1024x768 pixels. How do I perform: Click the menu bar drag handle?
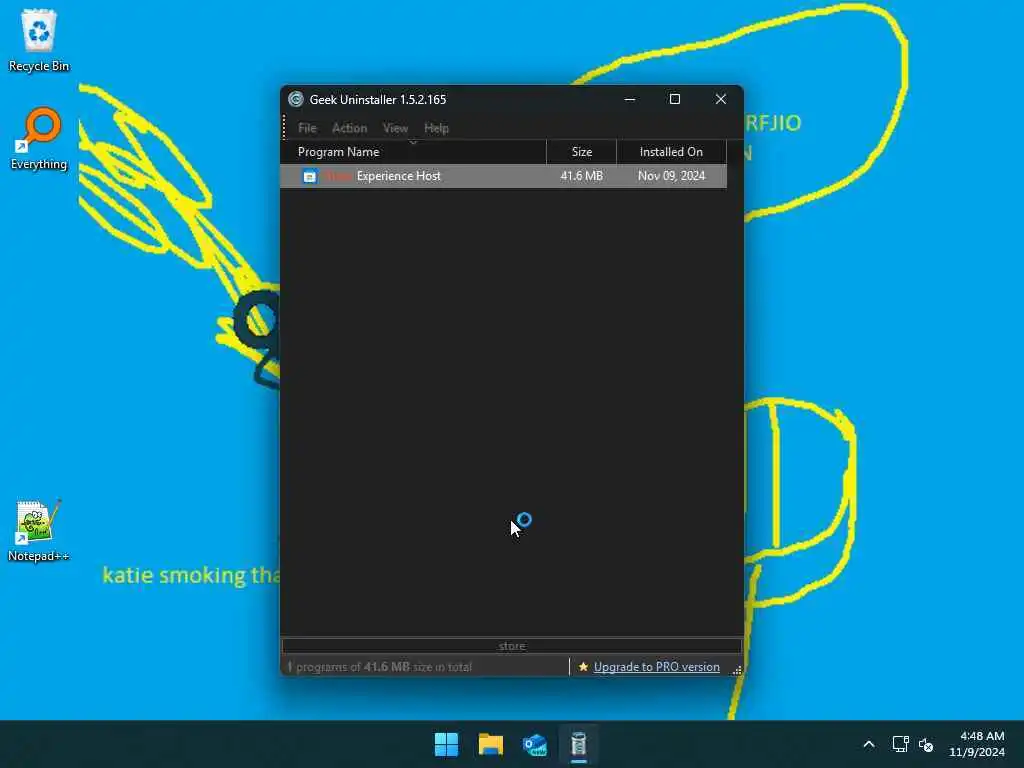pos(284,127)
